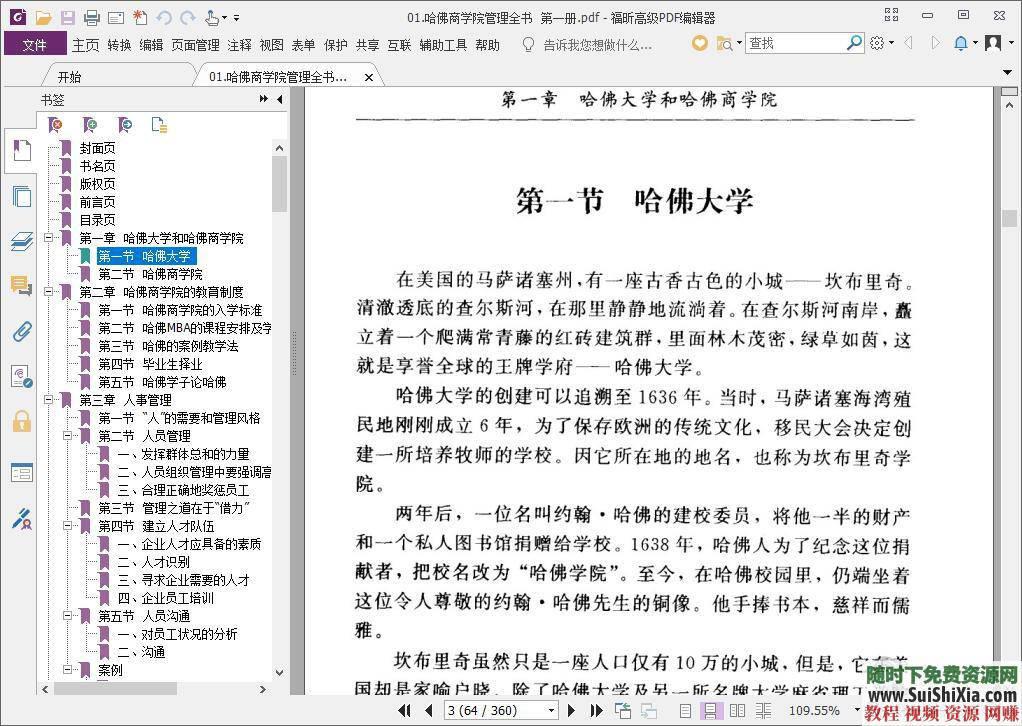The height and width of the screenshot is (726, 1022).
Task: Open the 注释 ribbon tab
Action: pos(239,44)
